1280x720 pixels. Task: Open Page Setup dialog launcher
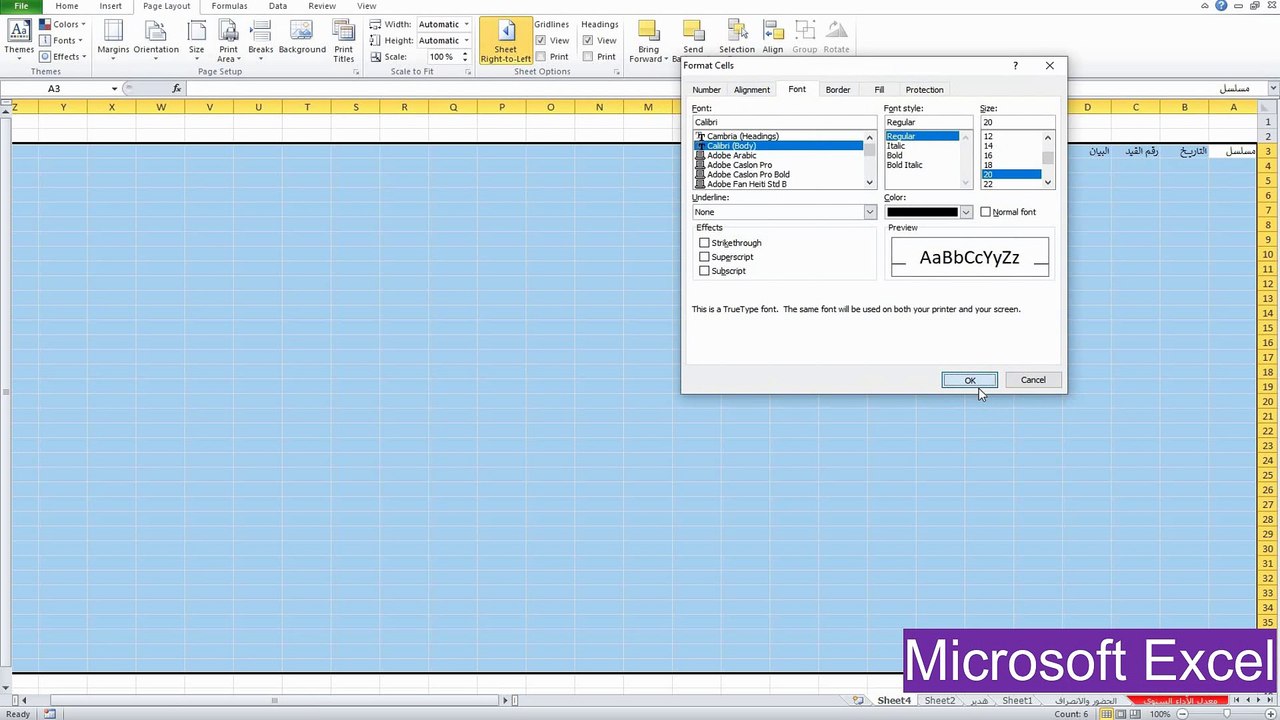(355, 72)
